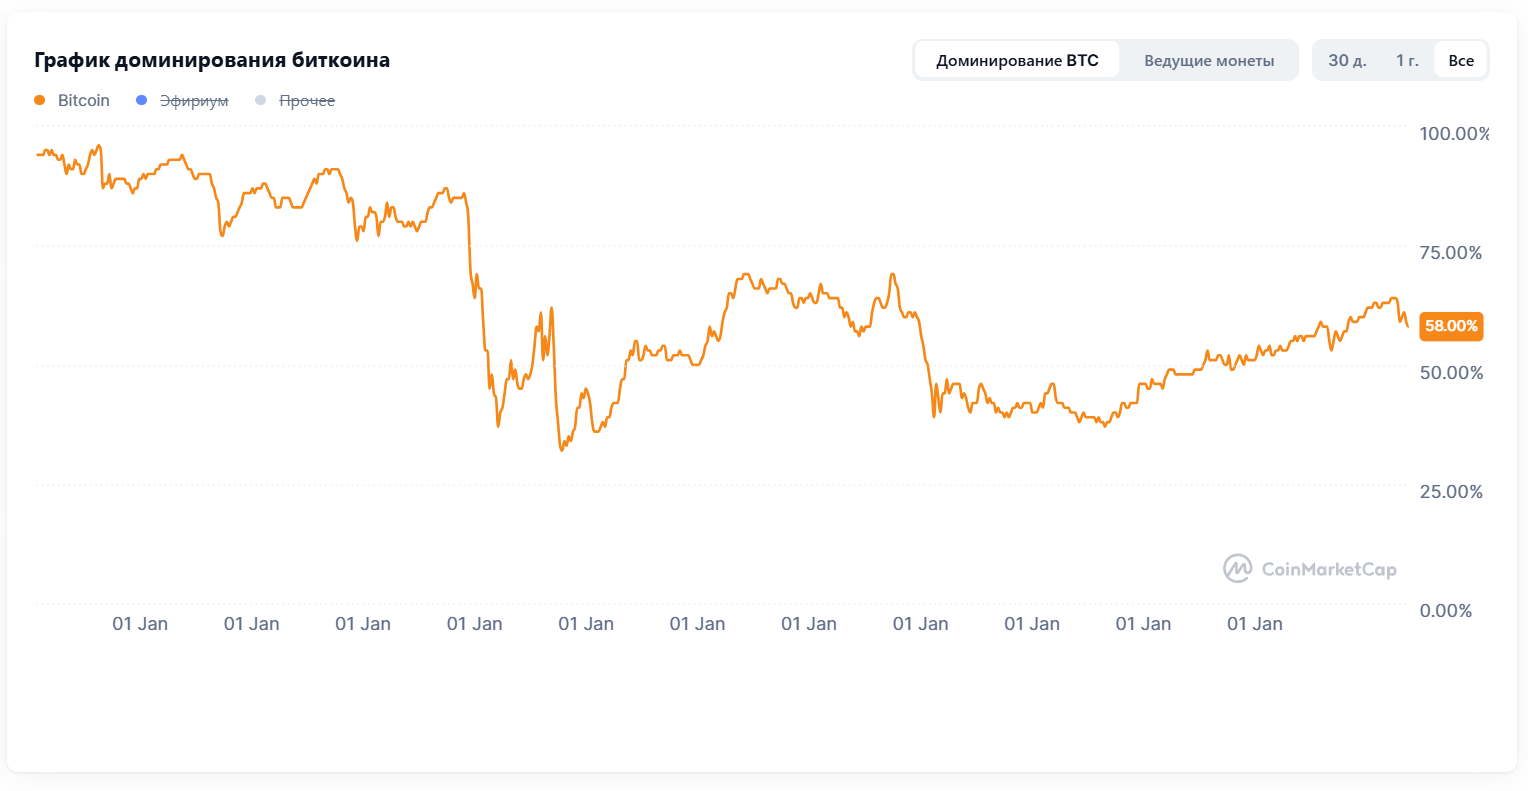Click the orange Bitcoin legend dot
This screenshot has height=791, width=1528.
point(40,101)
